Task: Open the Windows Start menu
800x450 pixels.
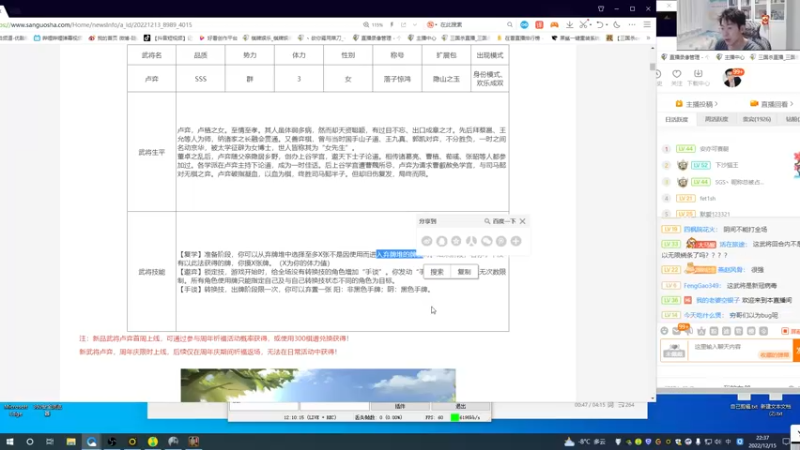Action: point(10,441)
